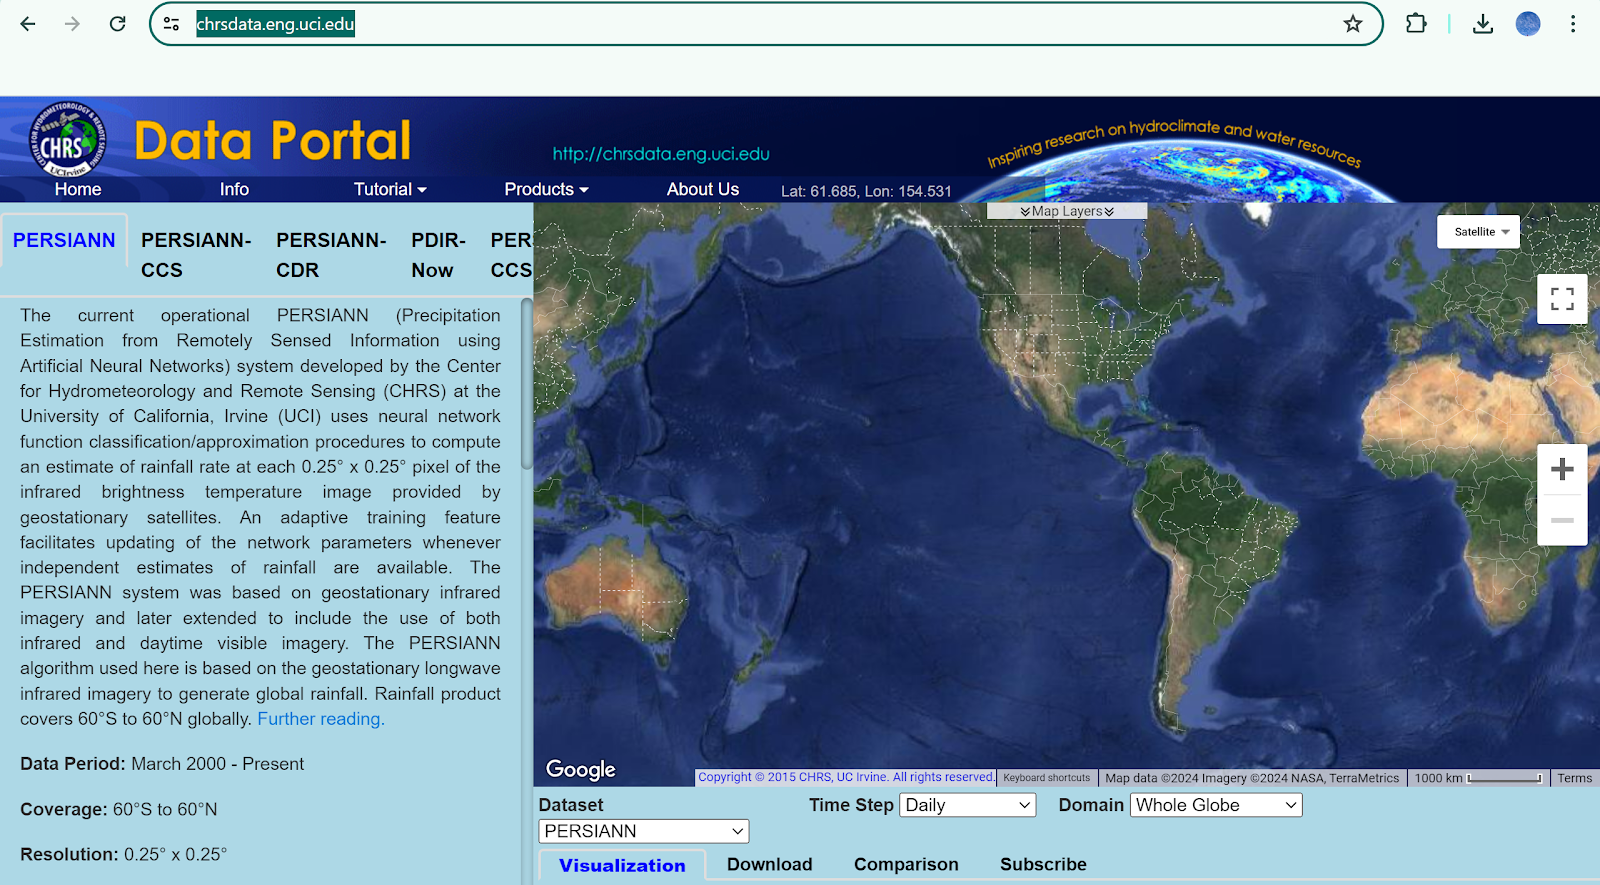Click the 'Resolution:' label text
1600x885 pixels.
pos(70,855)
